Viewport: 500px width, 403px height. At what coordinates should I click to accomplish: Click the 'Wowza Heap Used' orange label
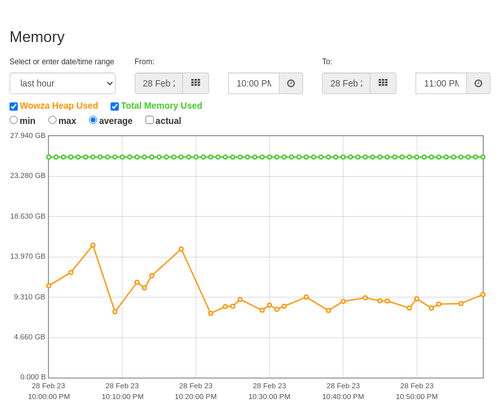click(x=59, y=106)
